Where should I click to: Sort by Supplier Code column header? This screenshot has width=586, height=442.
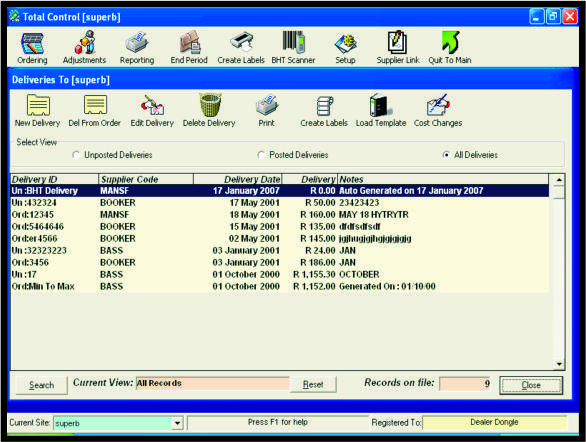coord(146,179)
